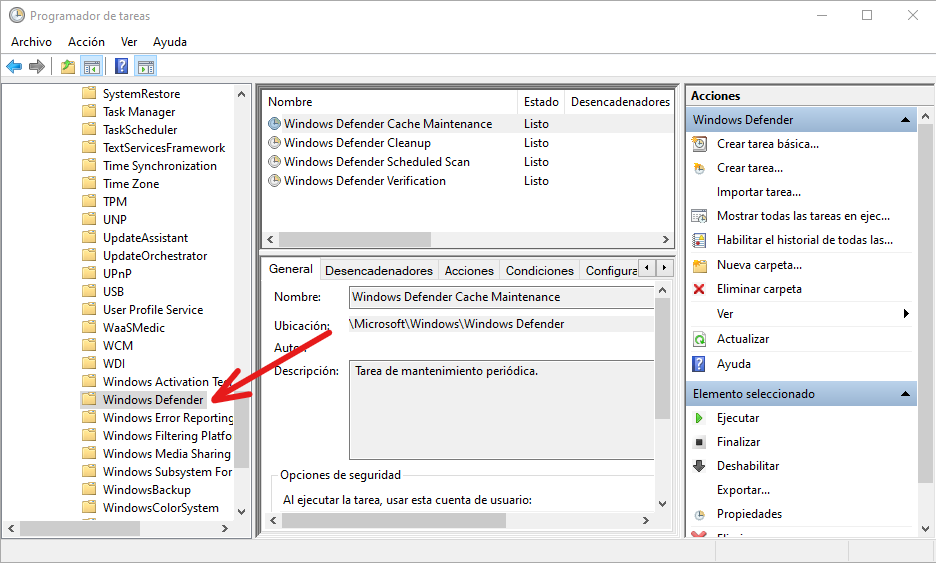Click the tab strip scroll-right arrow

click(x=664, y=268)
